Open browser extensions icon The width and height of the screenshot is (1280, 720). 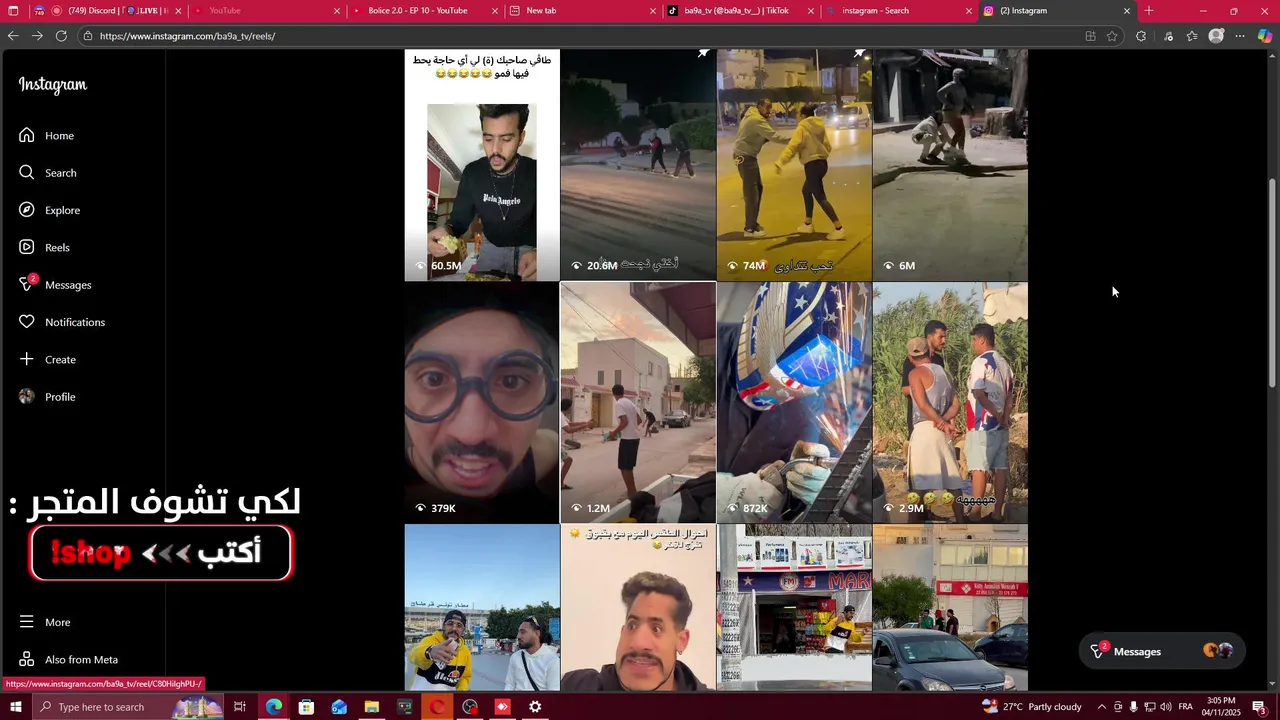point(1141,36)
